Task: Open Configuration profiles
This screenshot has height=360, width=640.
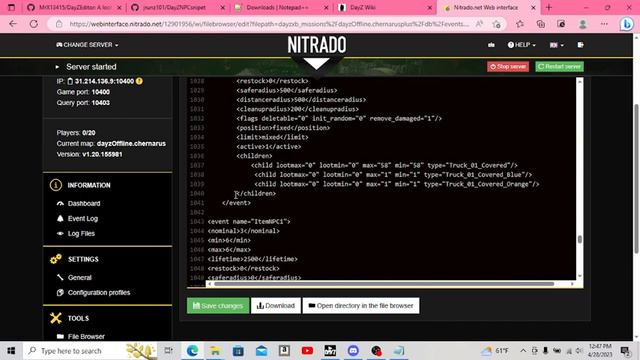Action: pos(99,293)
